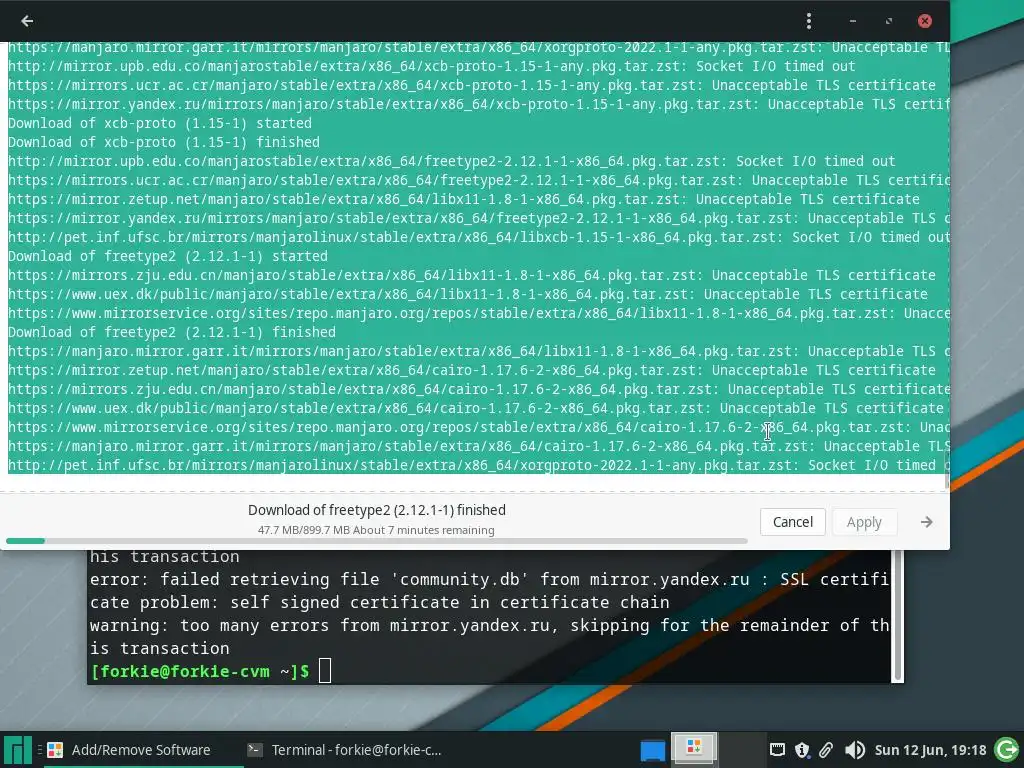
Task: Click the mirrors.zju.edu.cn libx11 log line
Action: pyautogui.click(x=472, y=276)
